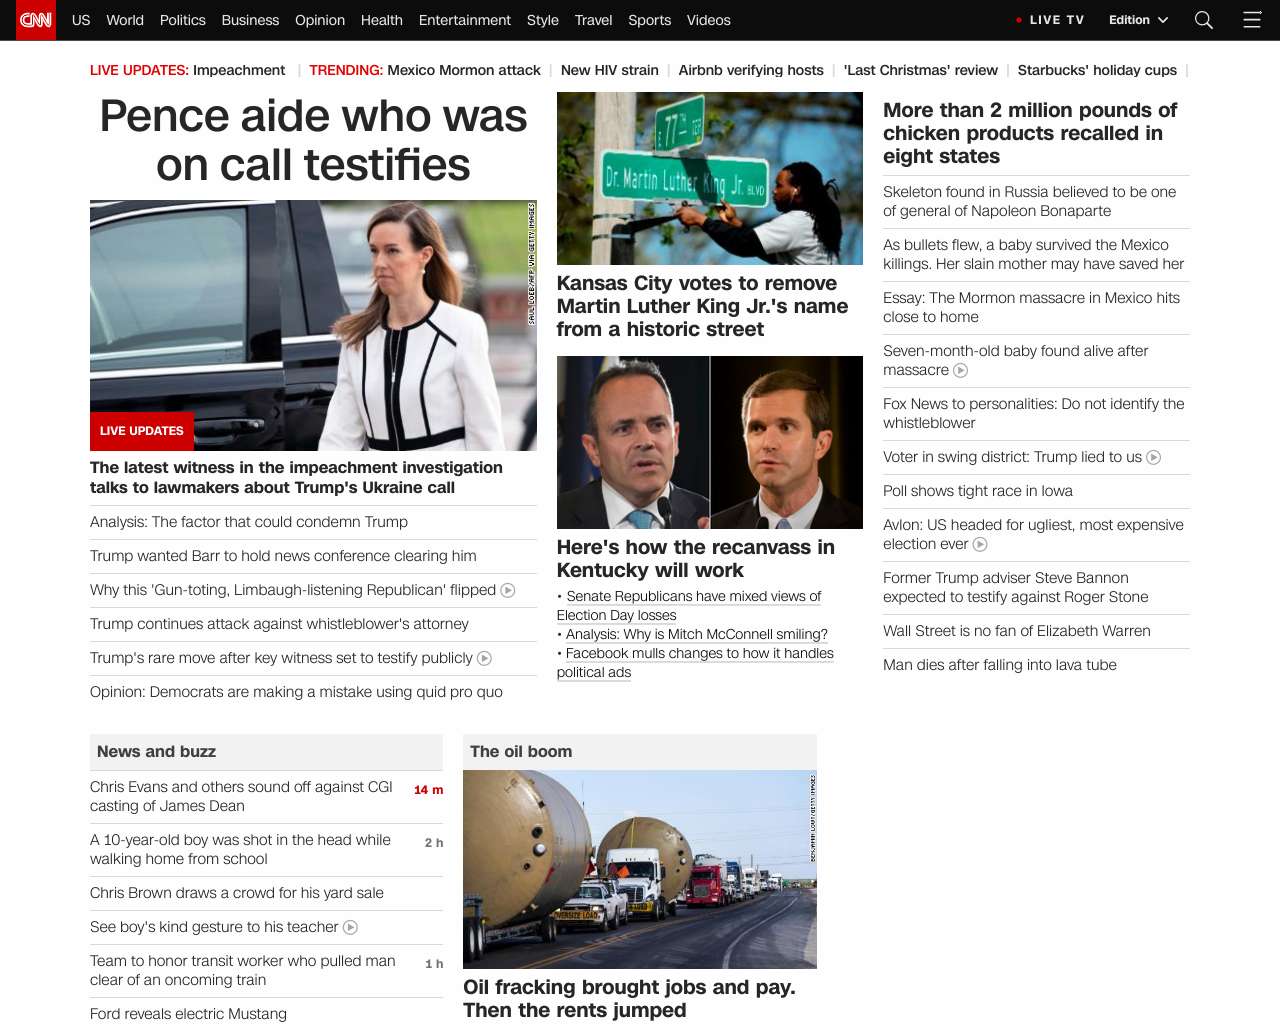Open Martin Luther King street sign photo
Image resolution: width=1280 pixels, height=1024 pixels.
tap(710, 178)
